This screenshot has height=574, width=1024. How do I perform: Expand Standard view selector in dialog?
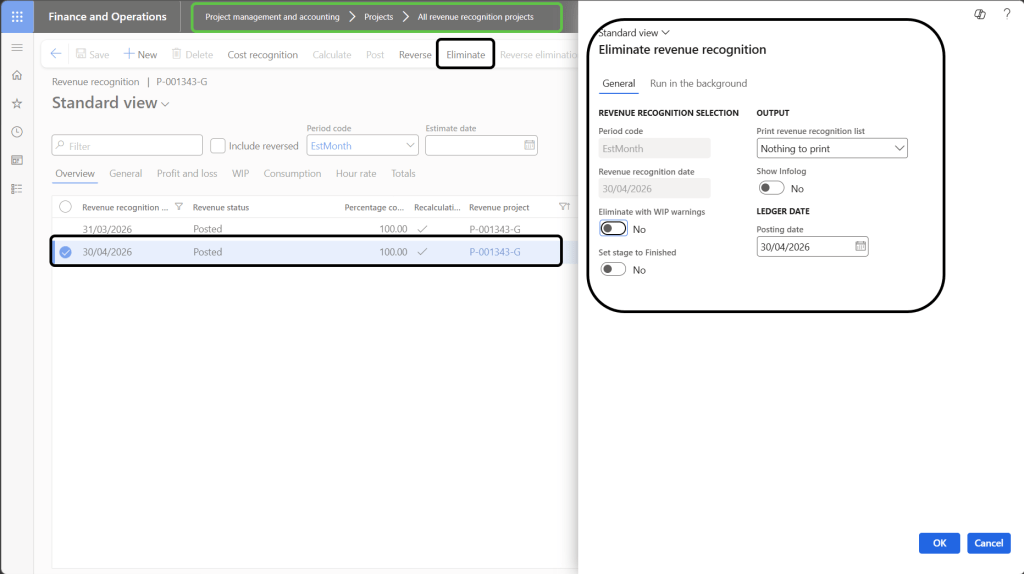click(634, 33)
